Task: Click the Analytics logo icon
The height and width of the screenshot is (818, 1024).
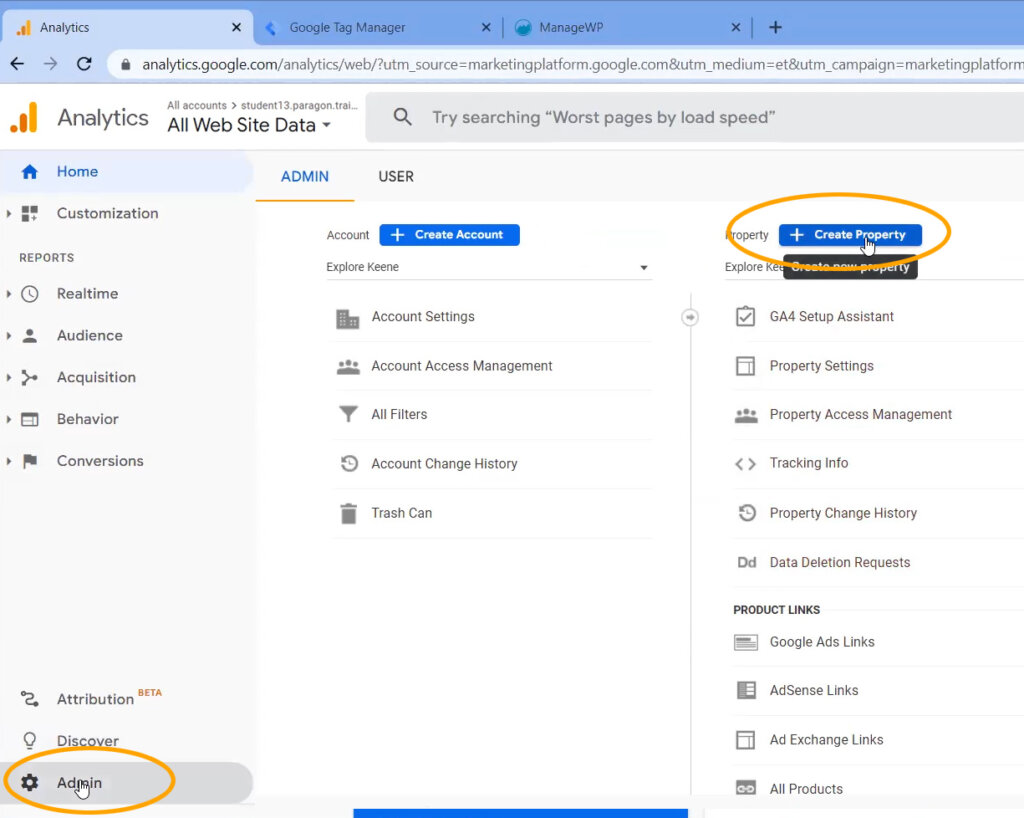Action: [x=24, y=118]
